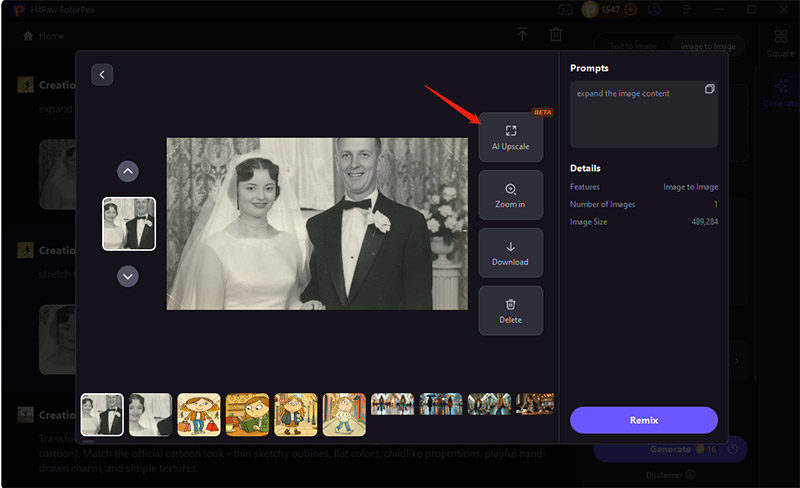Open the user account profile icon
Image resolution: width=800 pixels, height=488 pixels.
point(654,9)
